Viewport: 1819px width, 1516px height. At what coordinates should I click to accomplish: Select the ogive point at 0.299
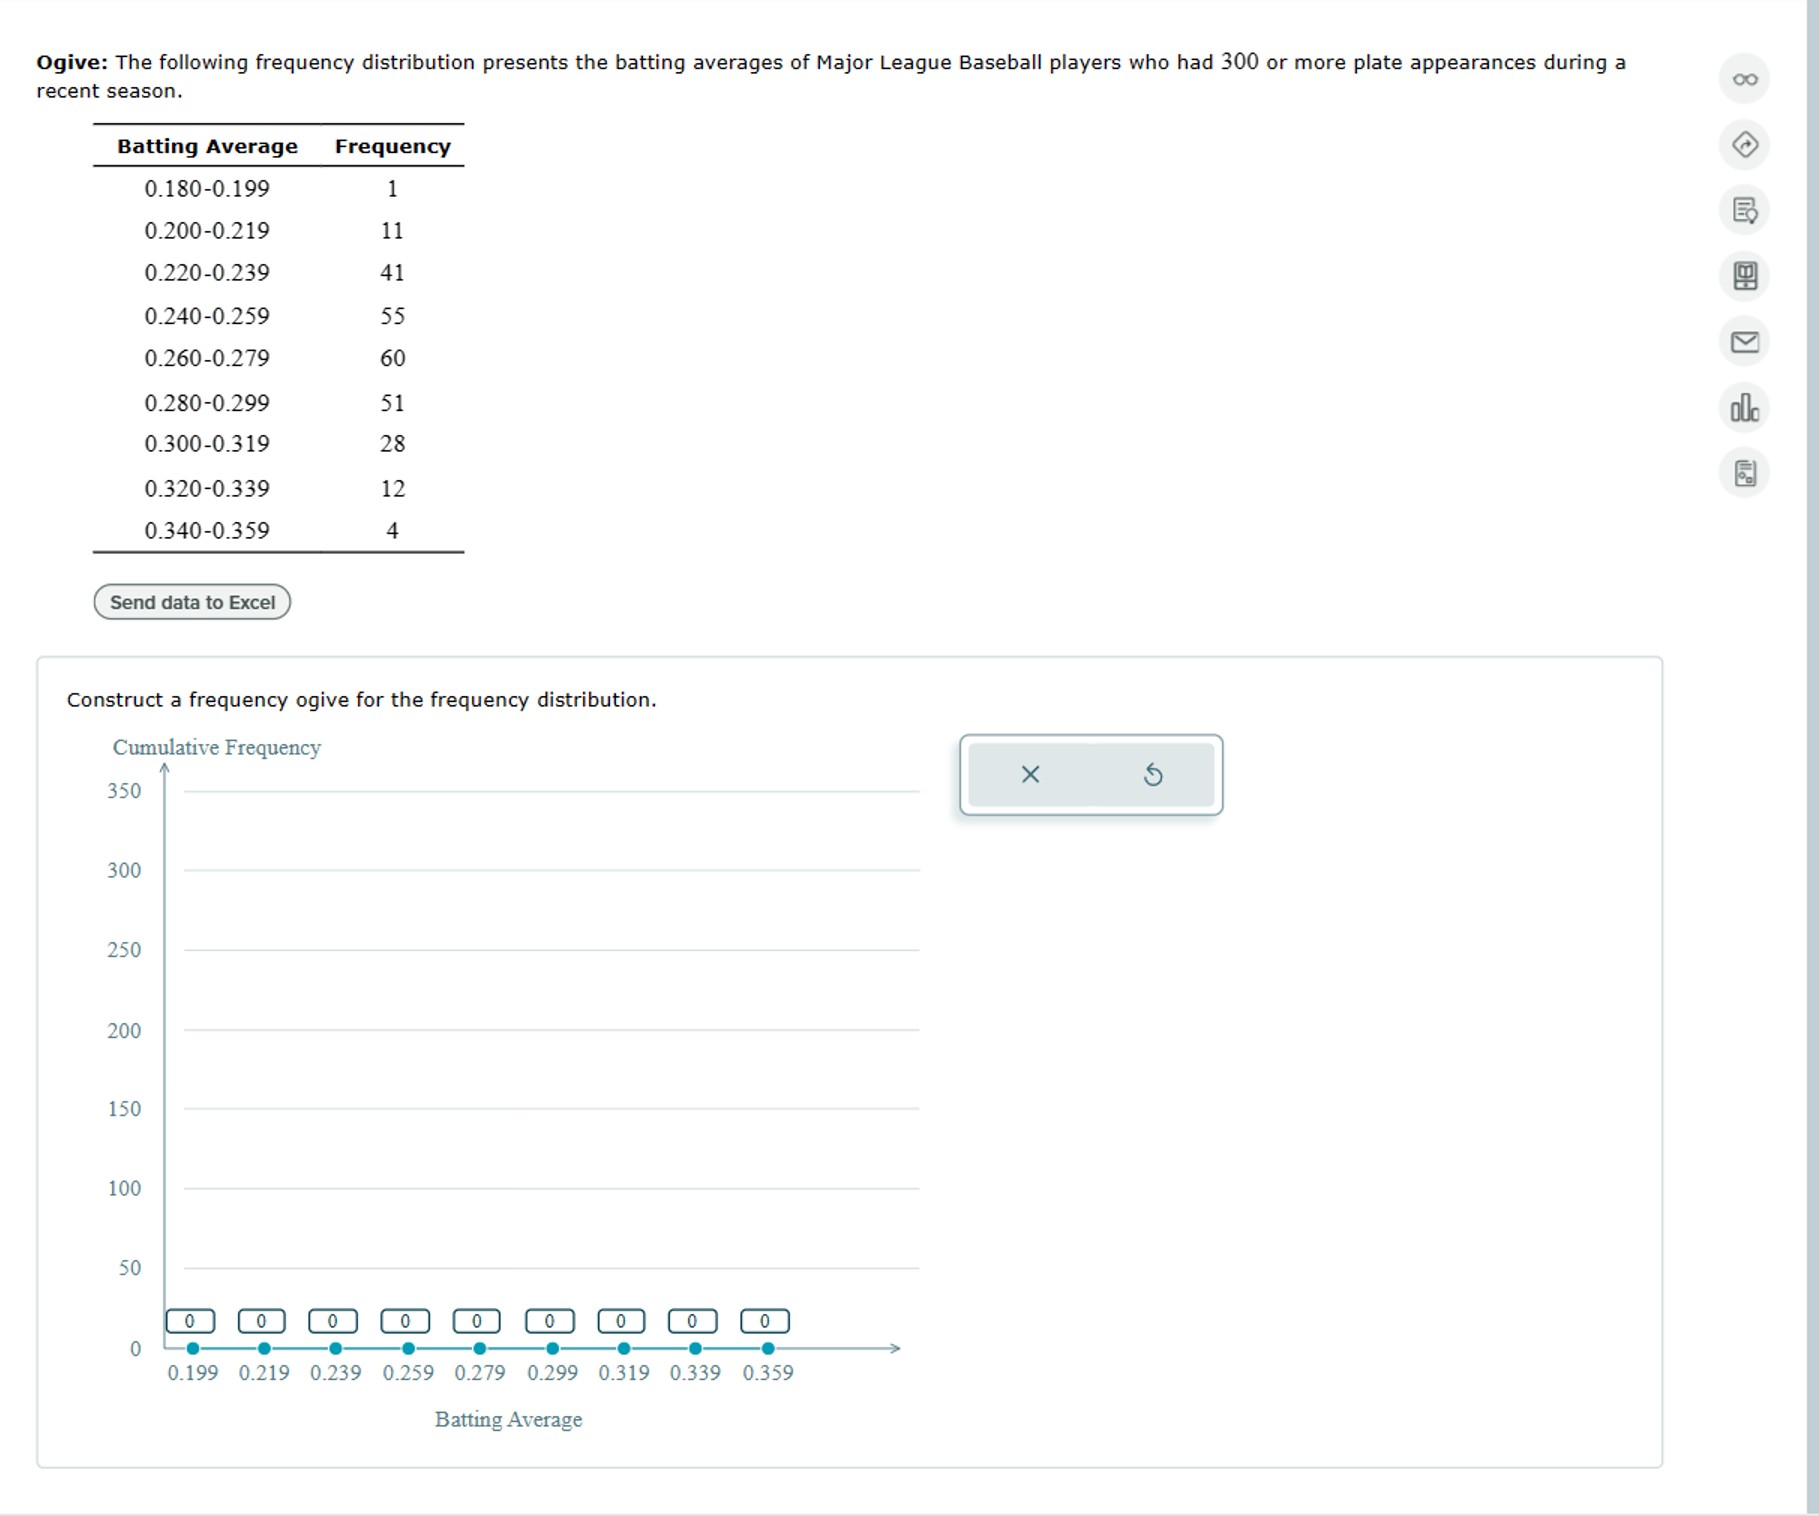552,1348
